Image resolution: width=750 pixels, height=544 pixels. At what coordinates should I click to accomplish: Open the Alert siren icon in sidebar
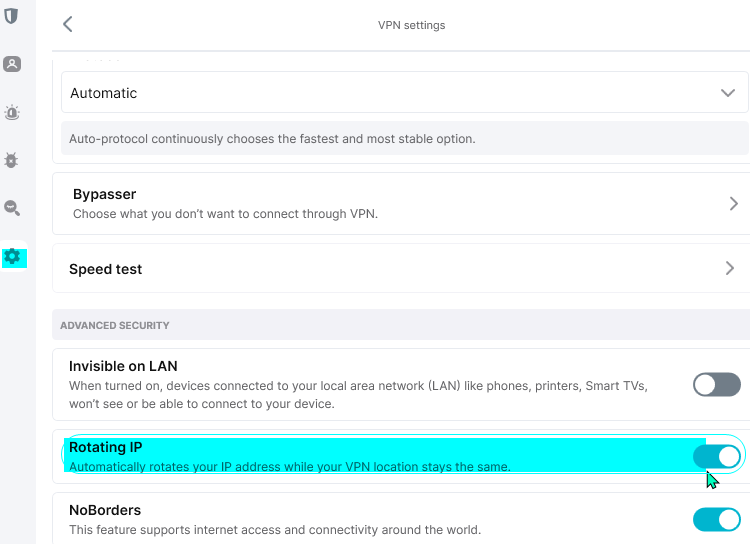(x=12, y=113)
